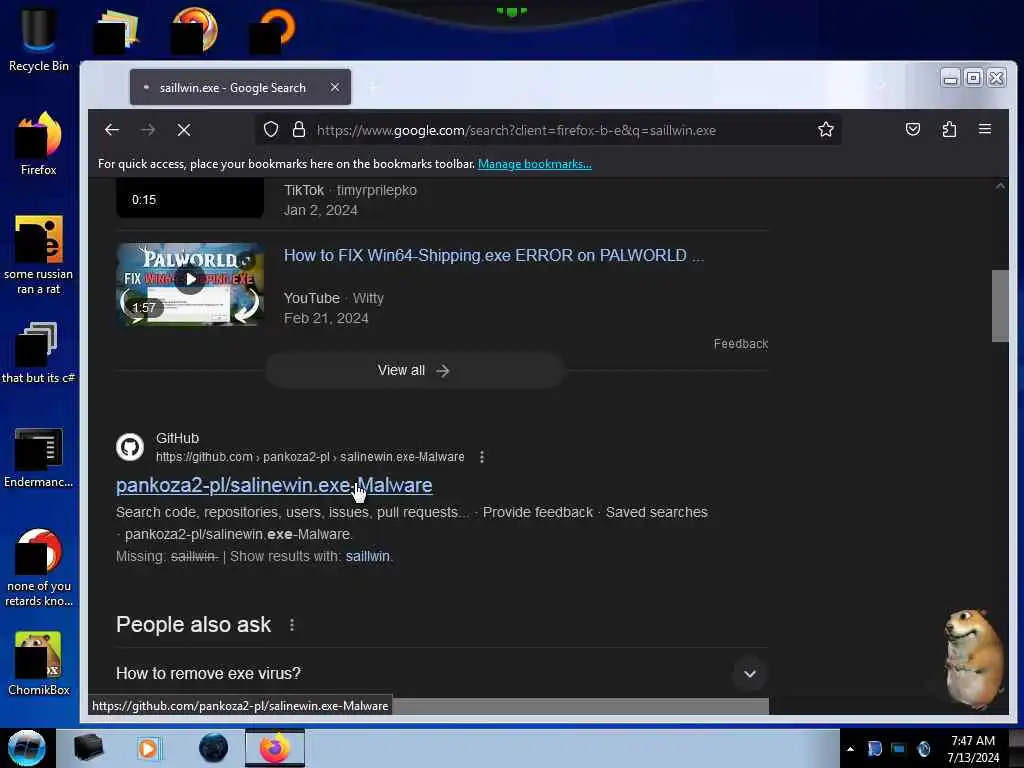Viewport: 1024px width, 768px height.
Task: Open the black box taskbar icon
Action: [x=88, y=748]
